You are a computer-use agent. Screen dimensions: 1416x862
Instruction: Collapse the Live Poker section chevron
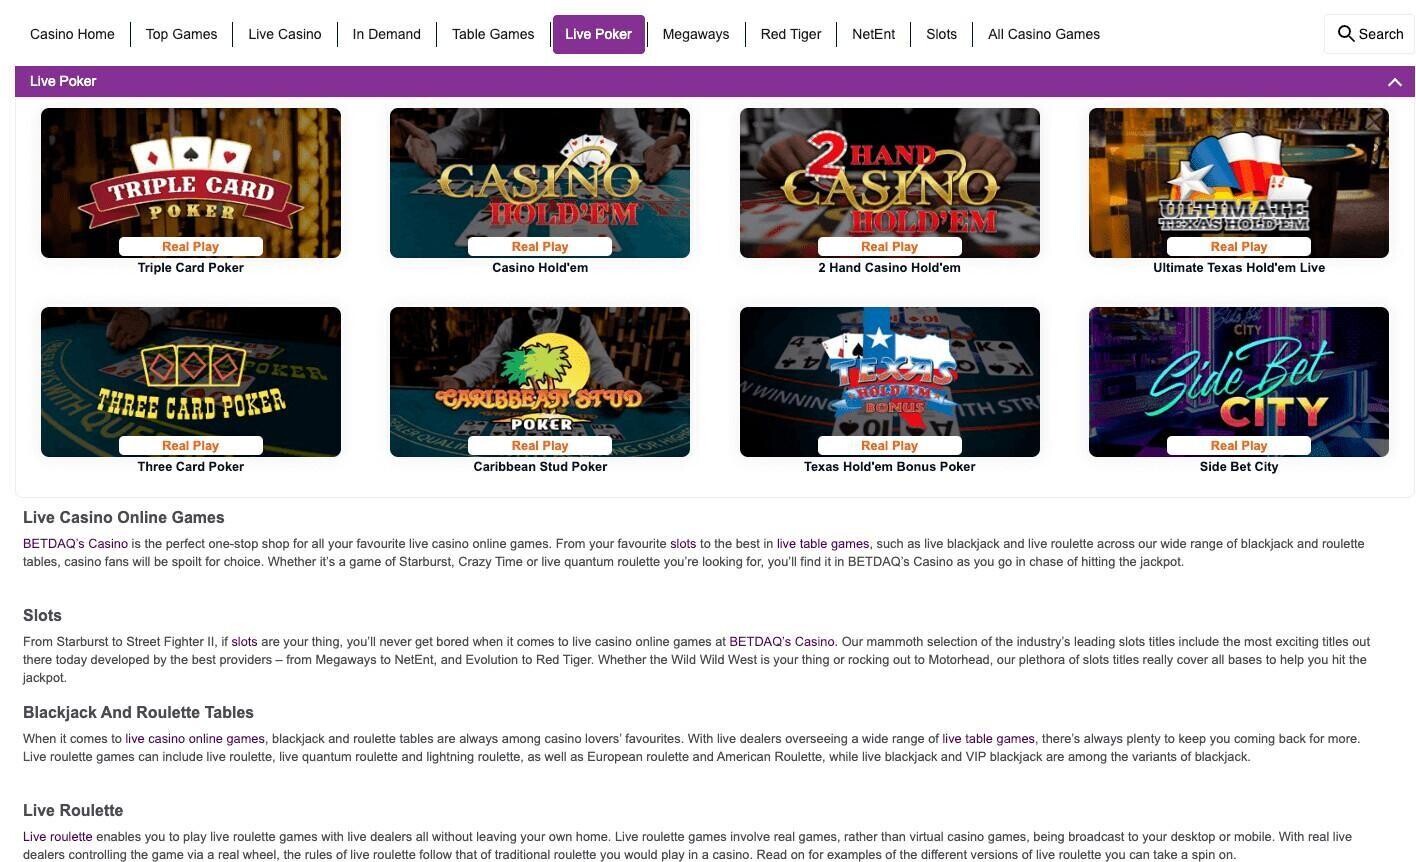coord(1394,82)
